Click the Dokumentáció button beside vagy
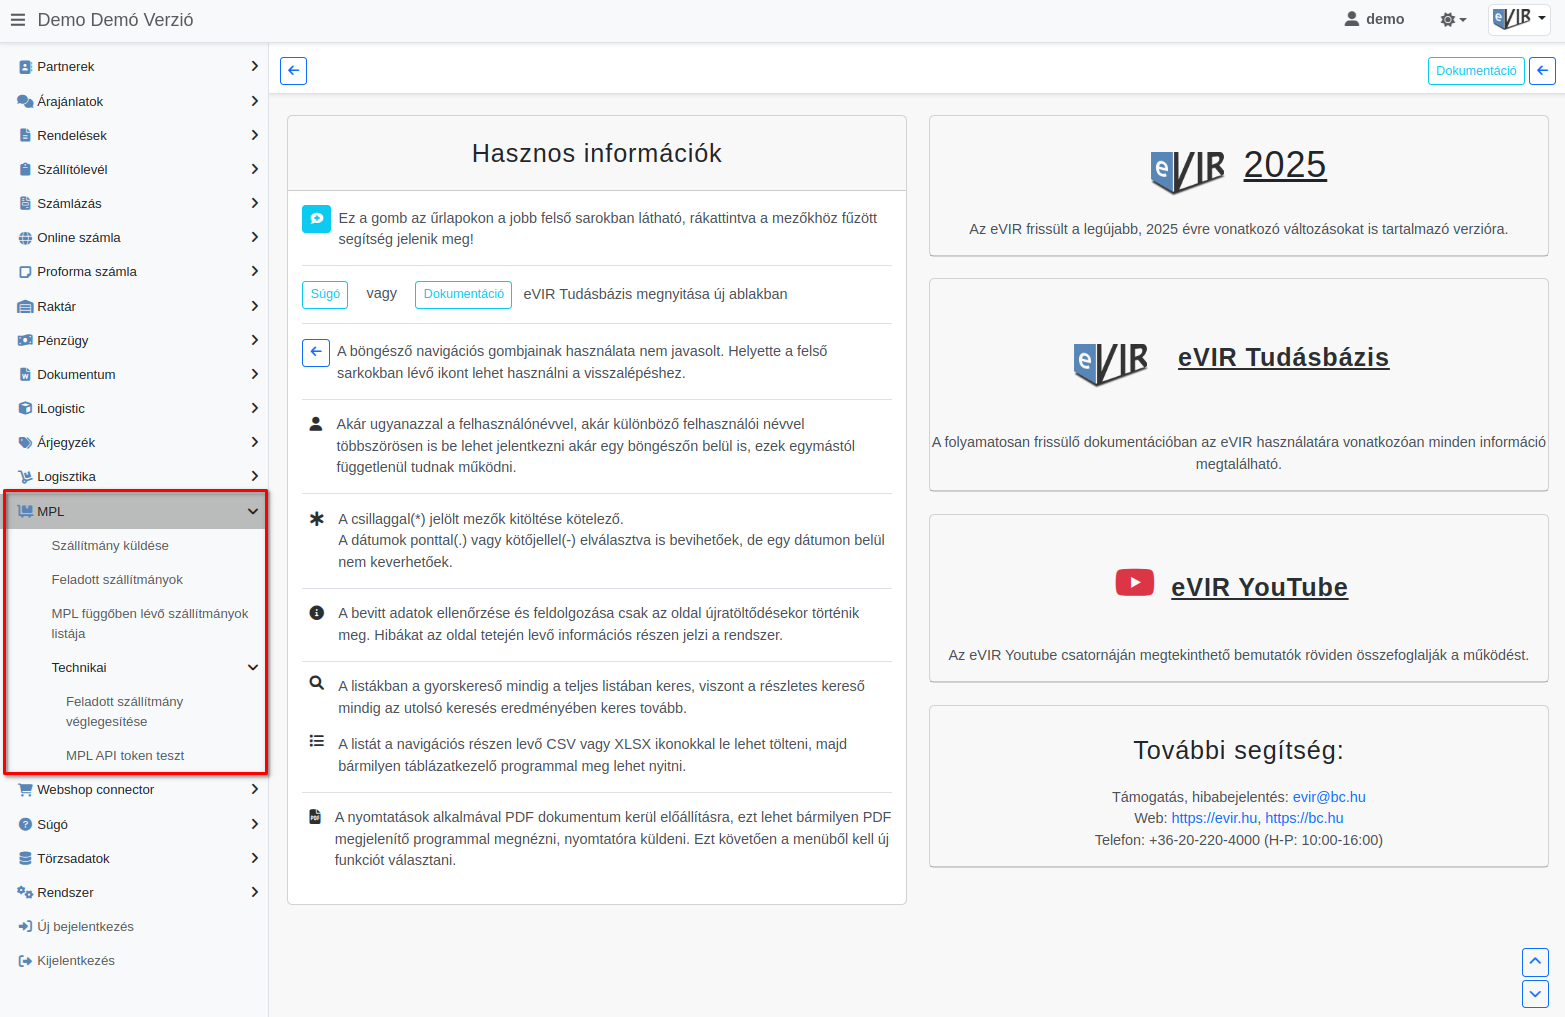The height and width of the screenshot is (1017, 1565). click(x=463, y=294)
